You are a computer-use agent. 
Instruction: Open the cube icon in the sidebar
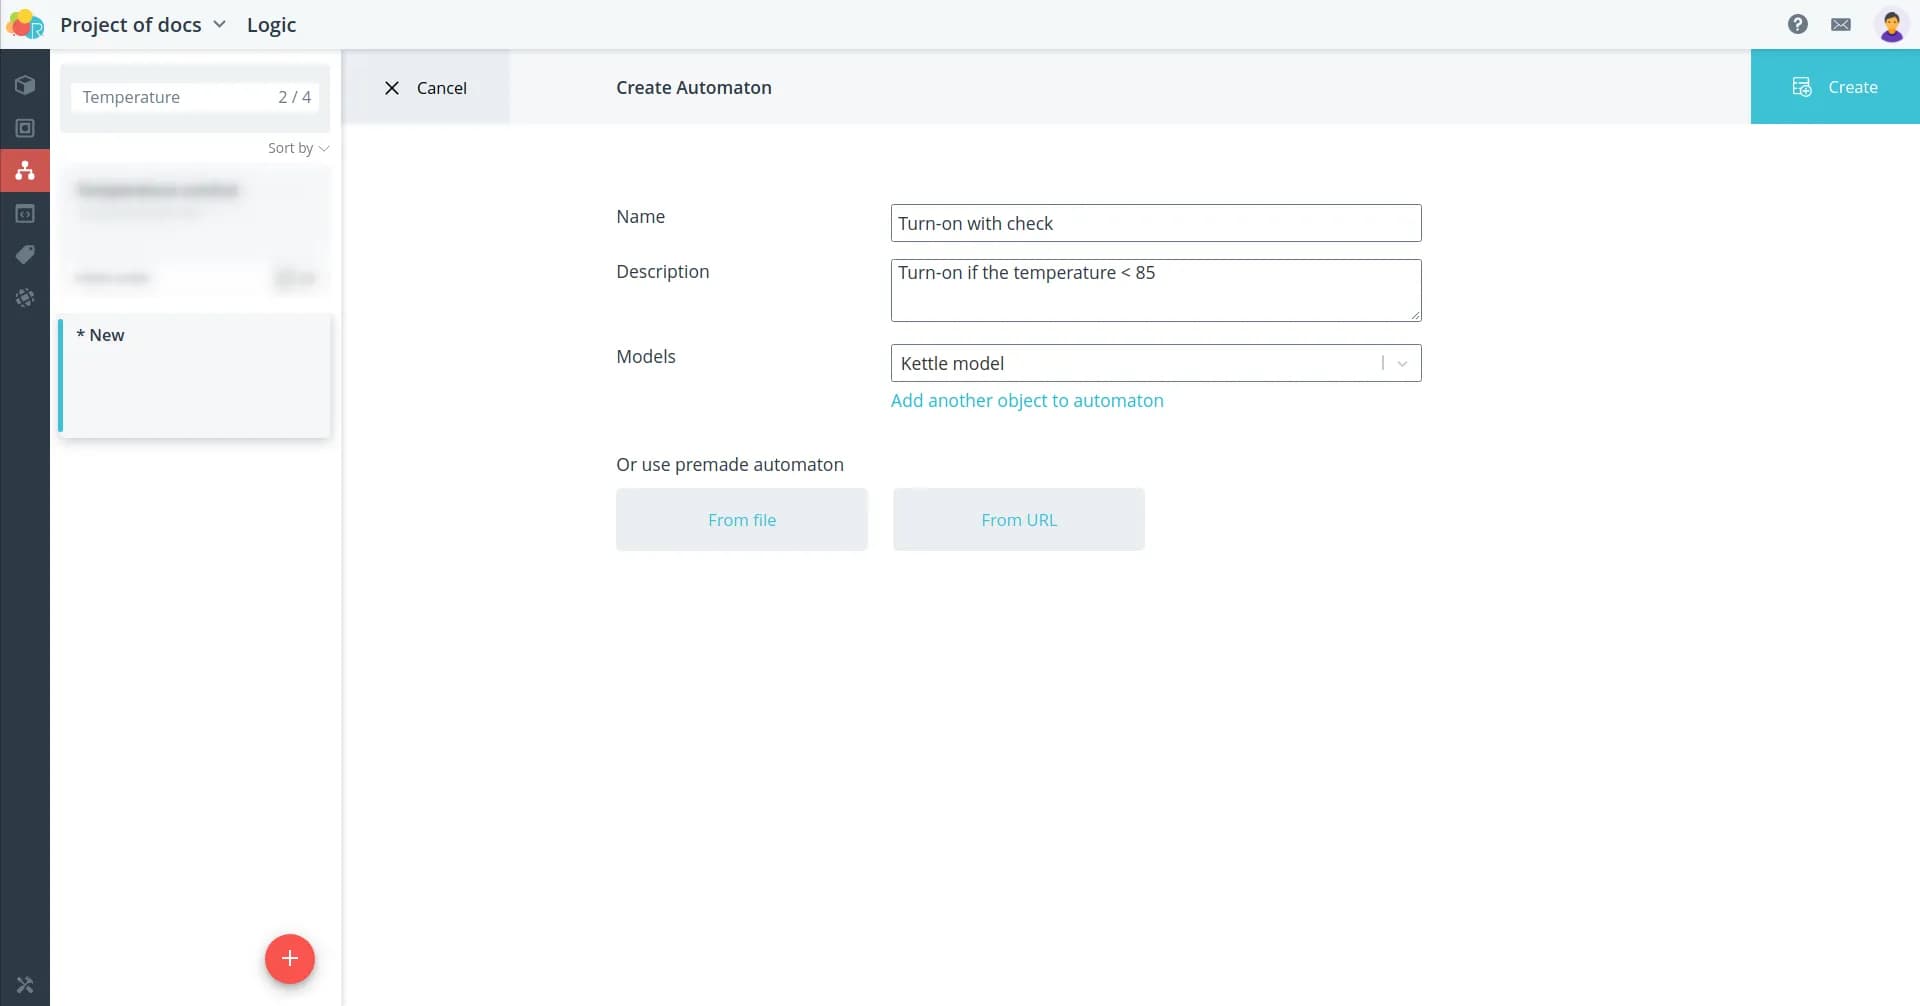pyautogui.click(x=25, y=85)
